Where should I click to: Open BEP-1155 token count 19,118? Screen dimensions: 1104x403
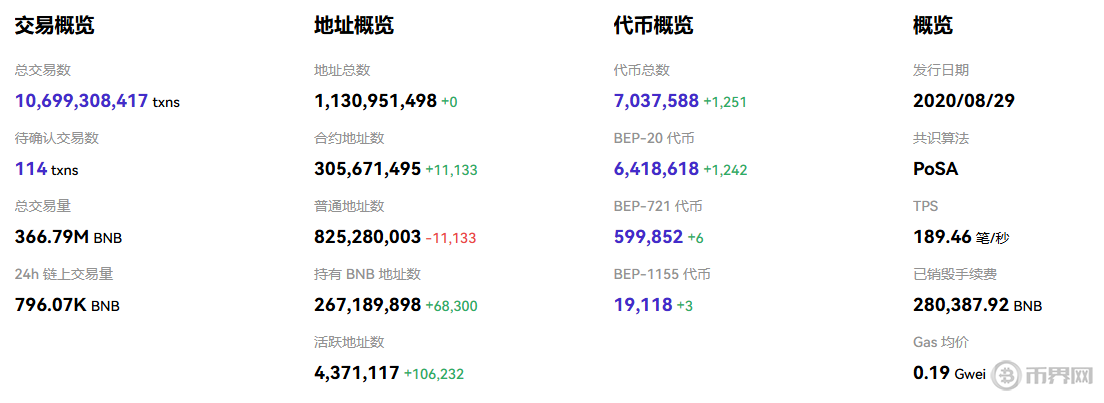point(643,305)
